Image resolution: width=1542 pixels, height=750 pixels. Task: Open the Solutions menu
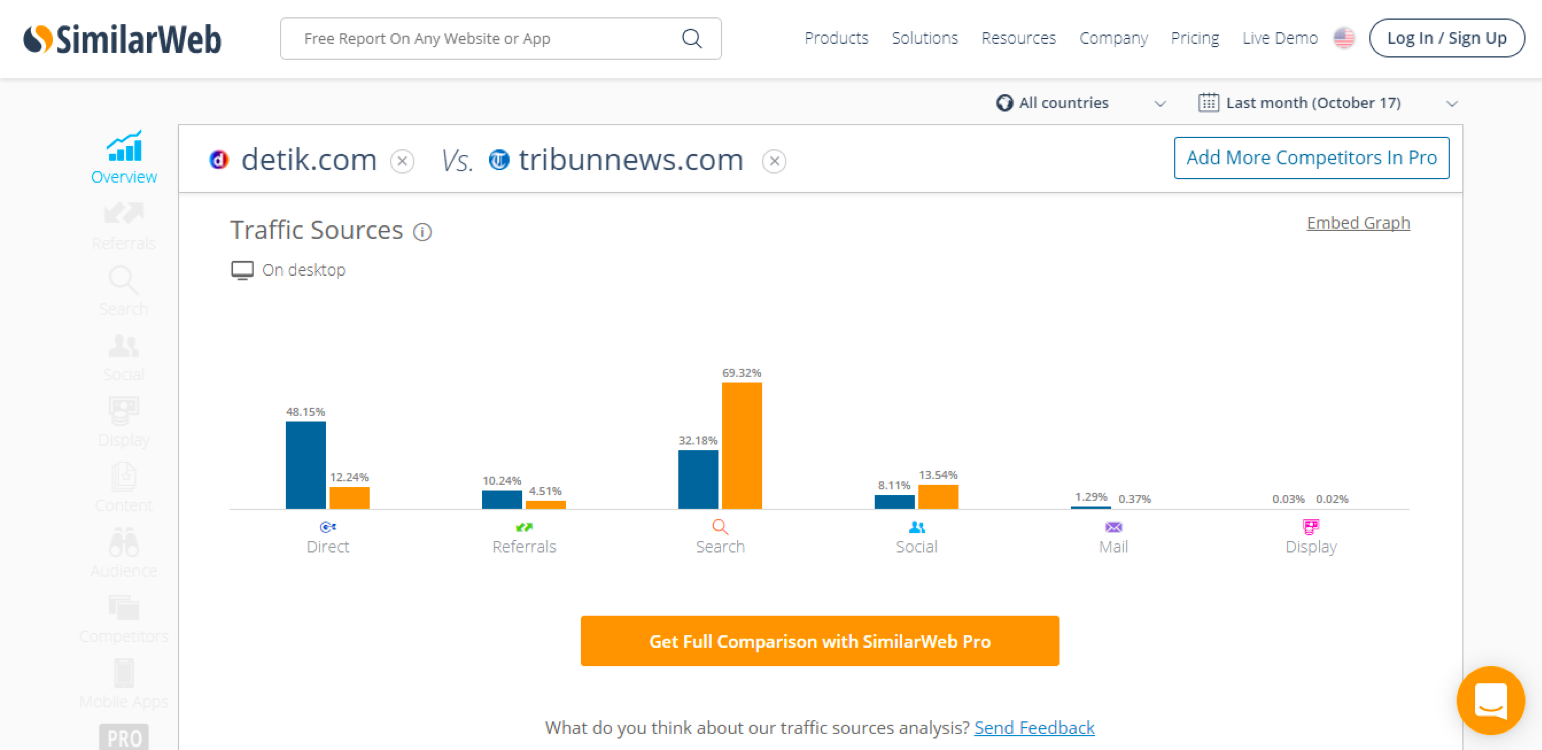(x=925, y=38)
